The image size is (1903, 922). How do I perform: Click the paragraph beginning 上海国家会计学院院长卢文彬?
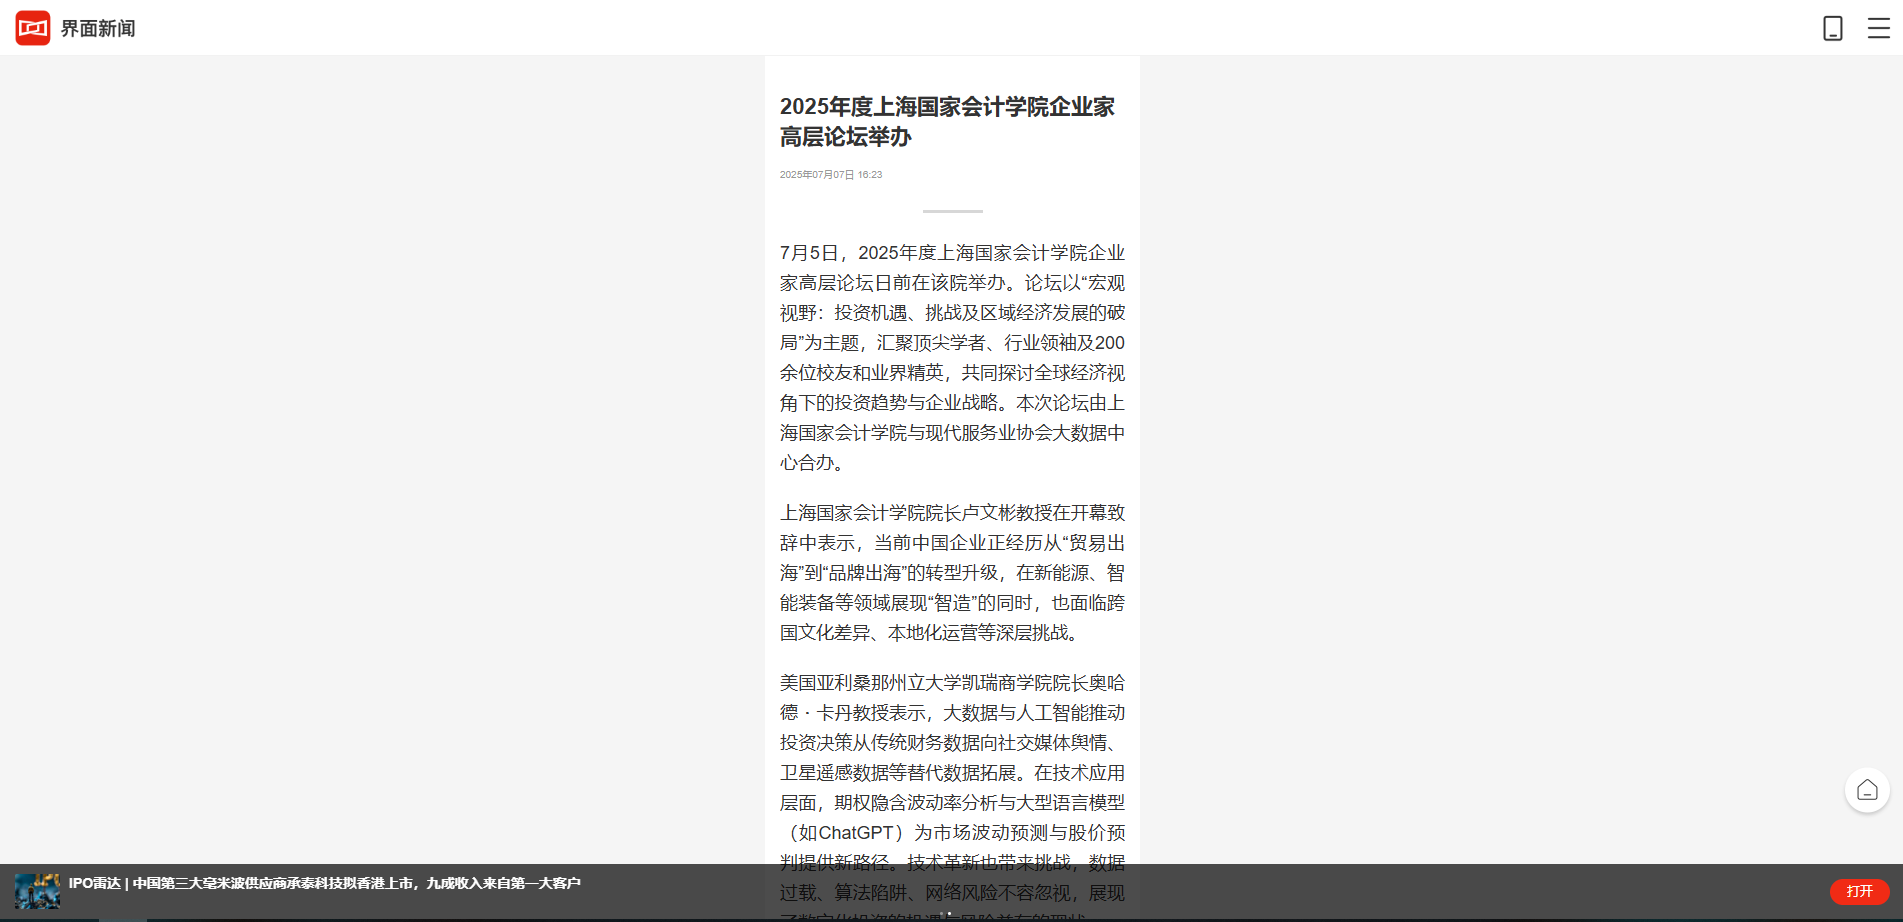952,572
